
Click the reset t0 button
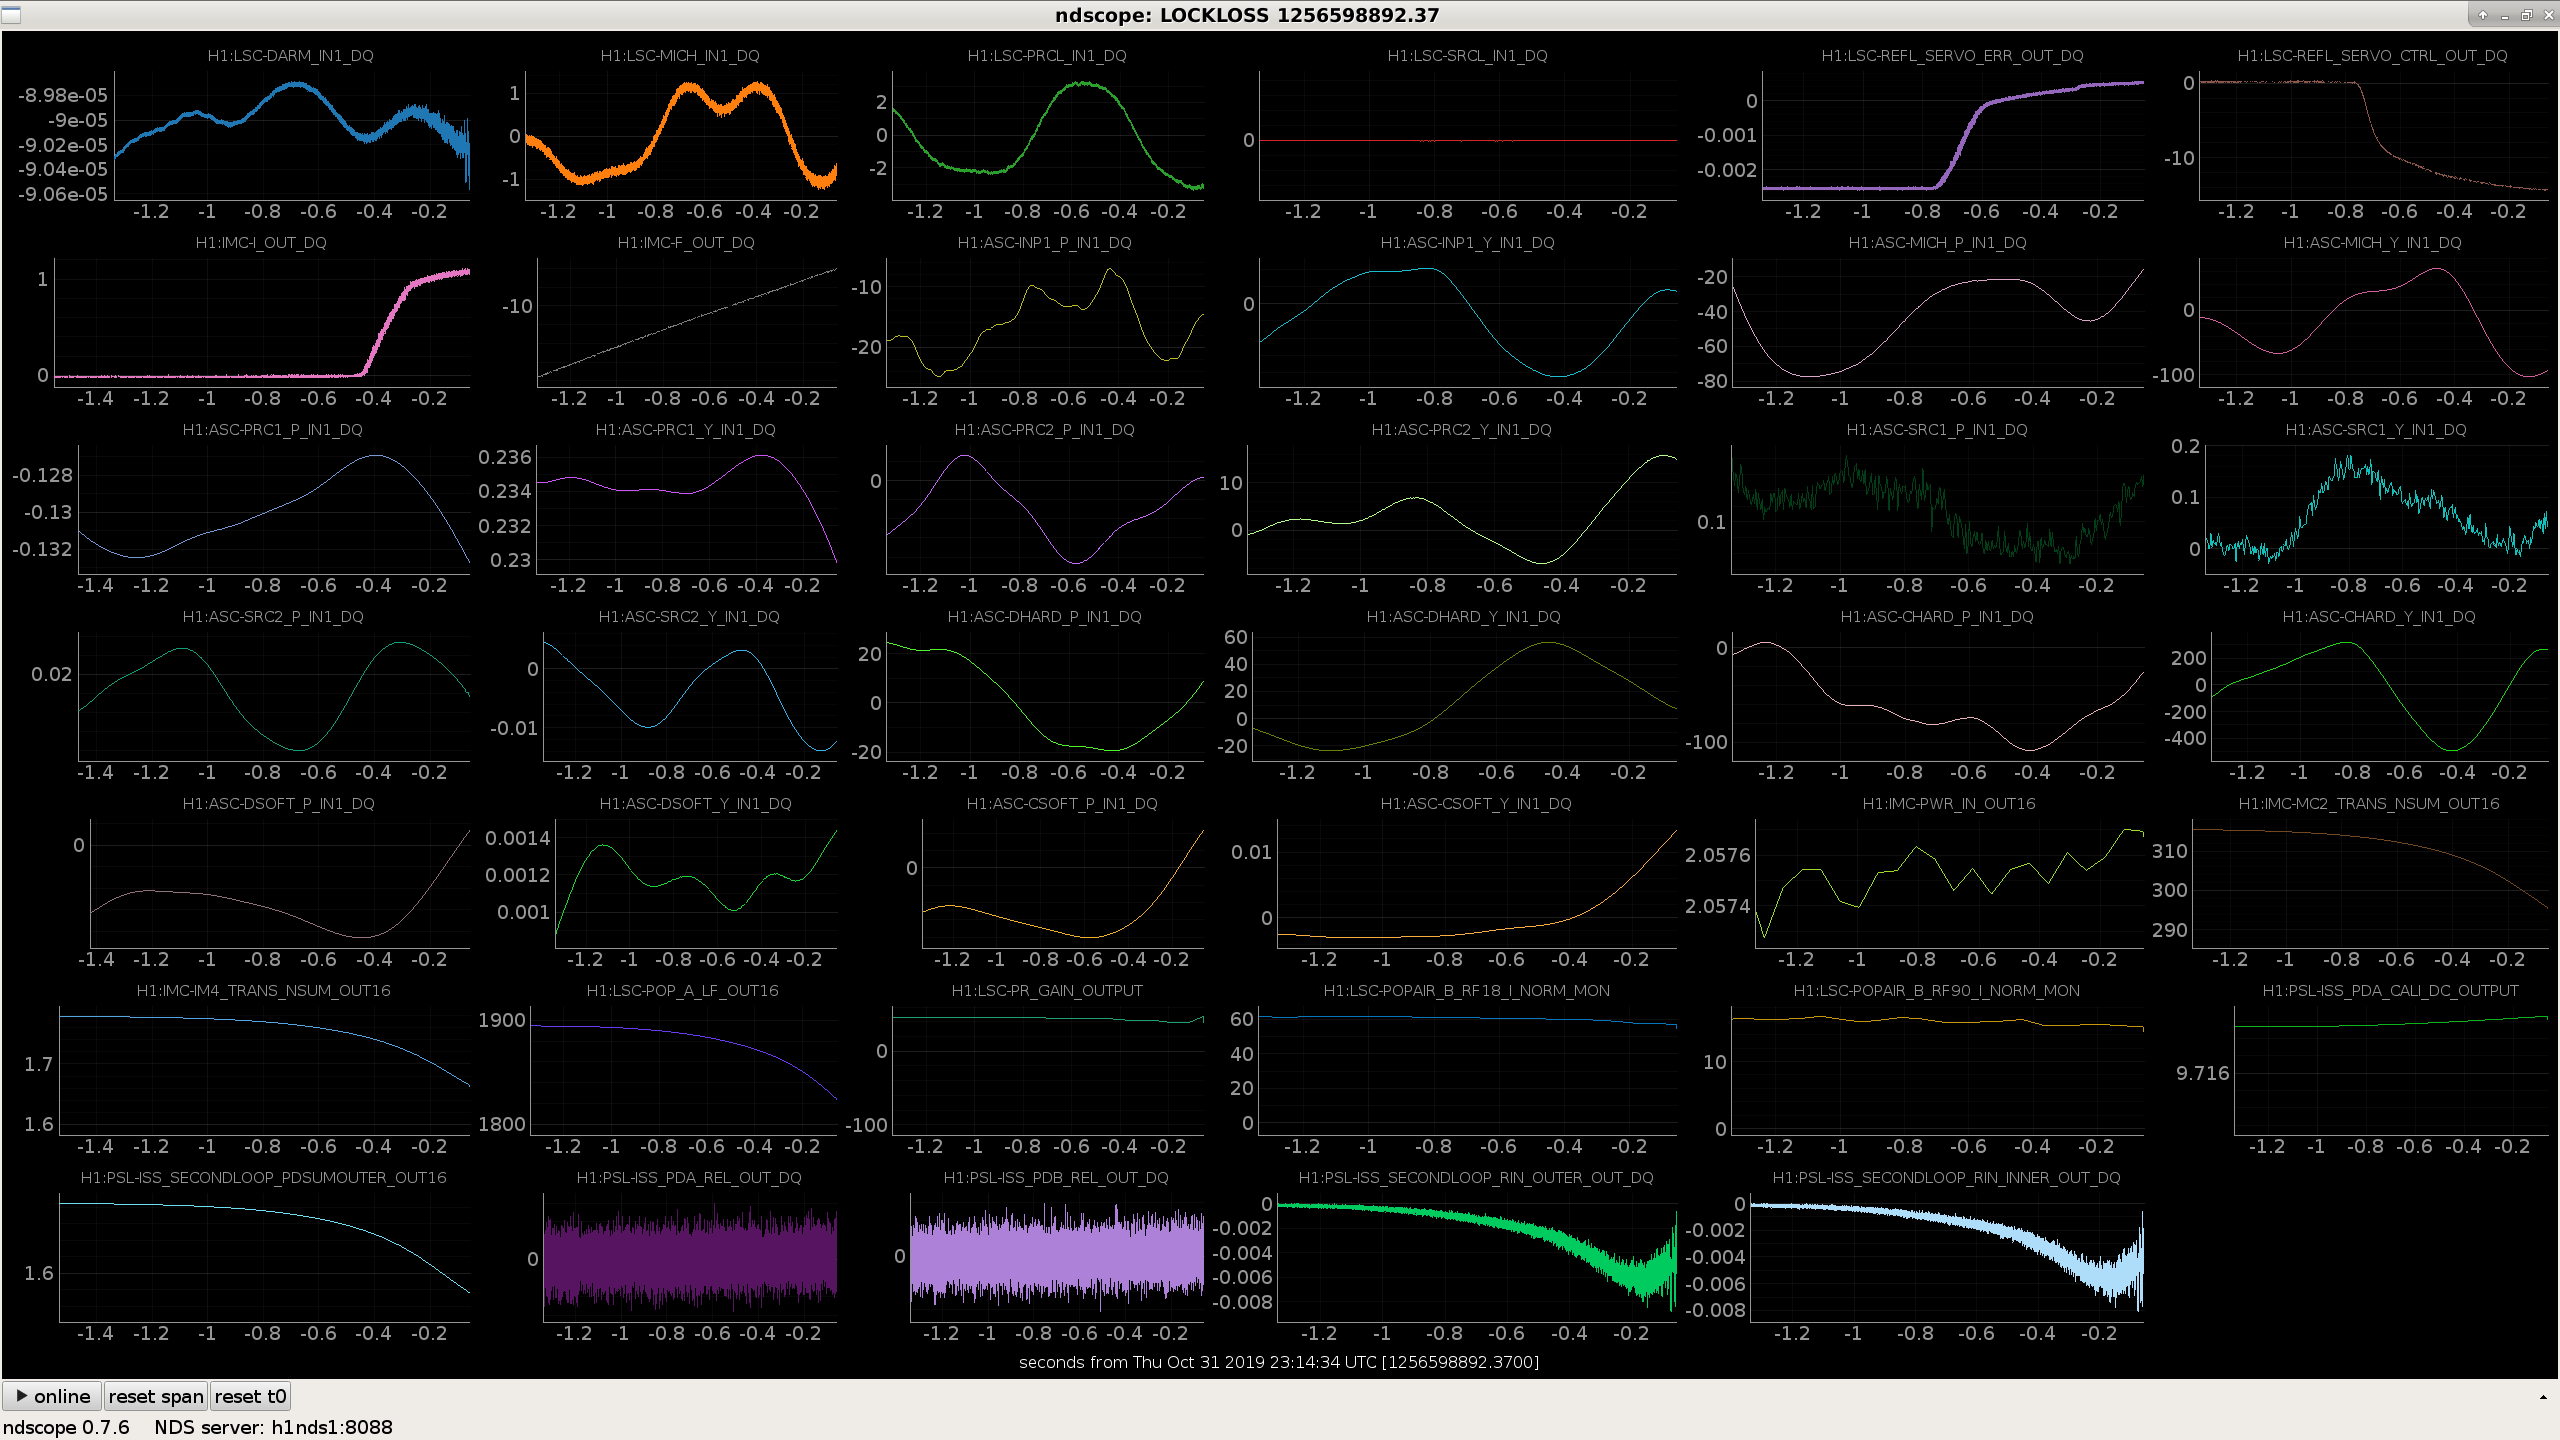pyautogui.click(x=250, y=1396)
